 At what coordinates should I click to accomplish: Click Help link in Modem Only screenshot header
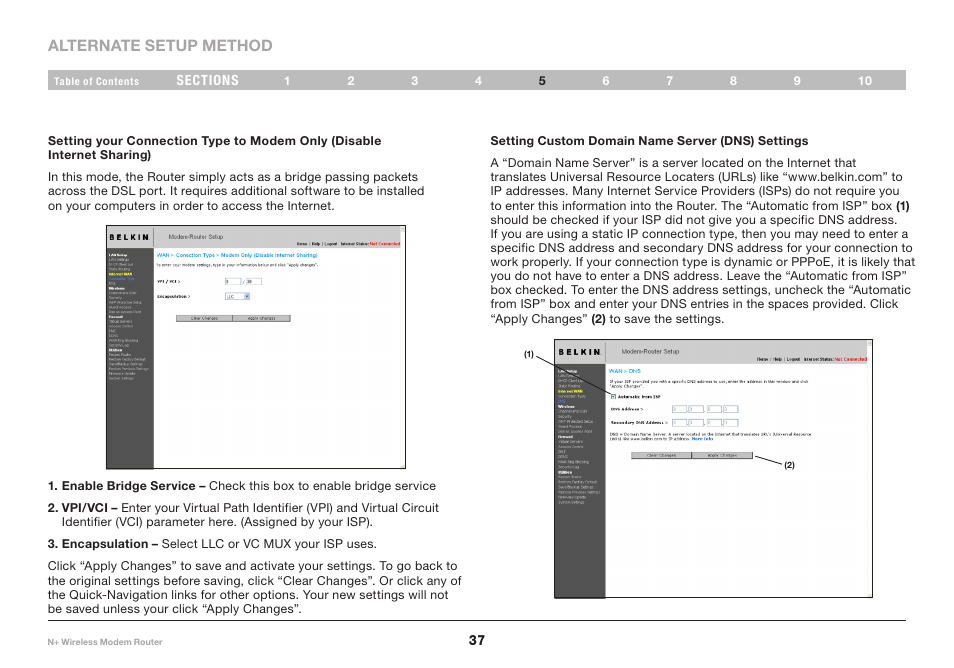(316, 244)
